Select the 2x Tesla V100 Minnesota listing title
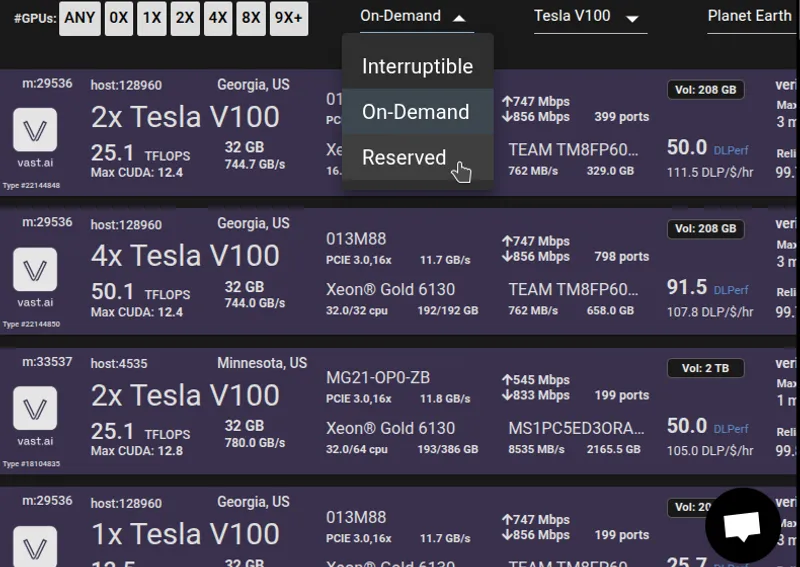 pos(185,395)
